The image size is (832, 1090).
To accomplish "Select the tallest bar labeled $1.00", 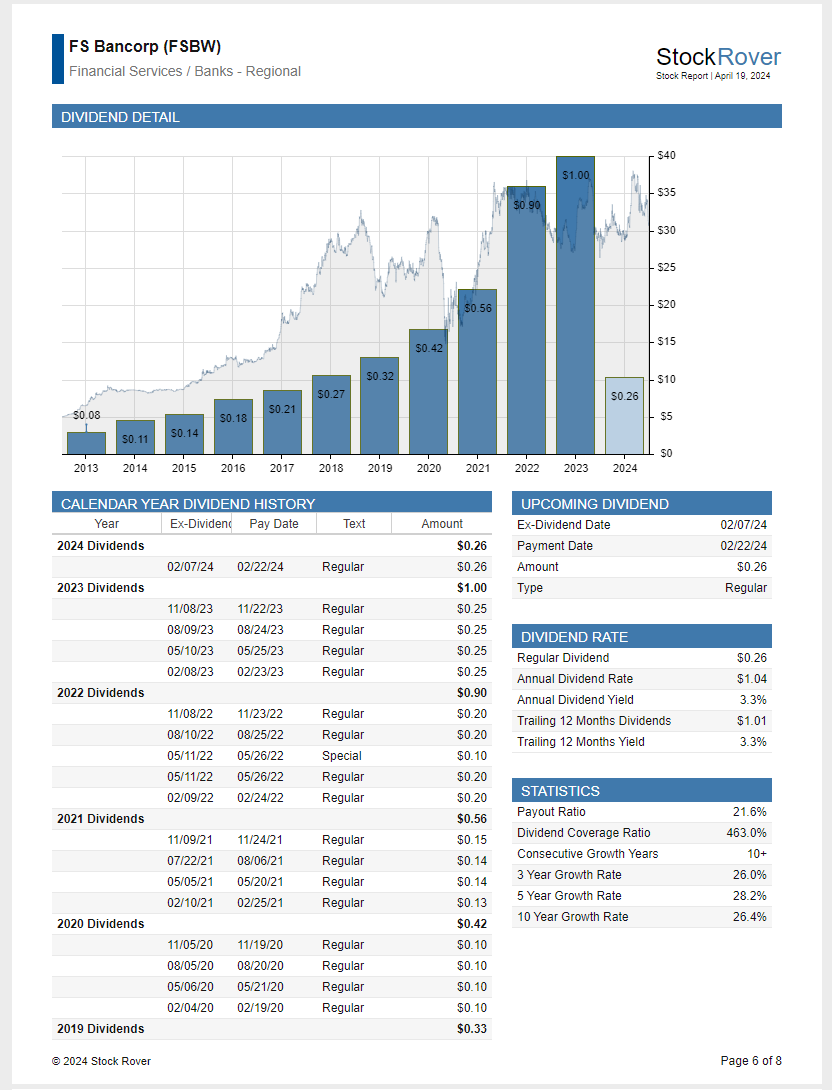I will [x=576, y=305].
